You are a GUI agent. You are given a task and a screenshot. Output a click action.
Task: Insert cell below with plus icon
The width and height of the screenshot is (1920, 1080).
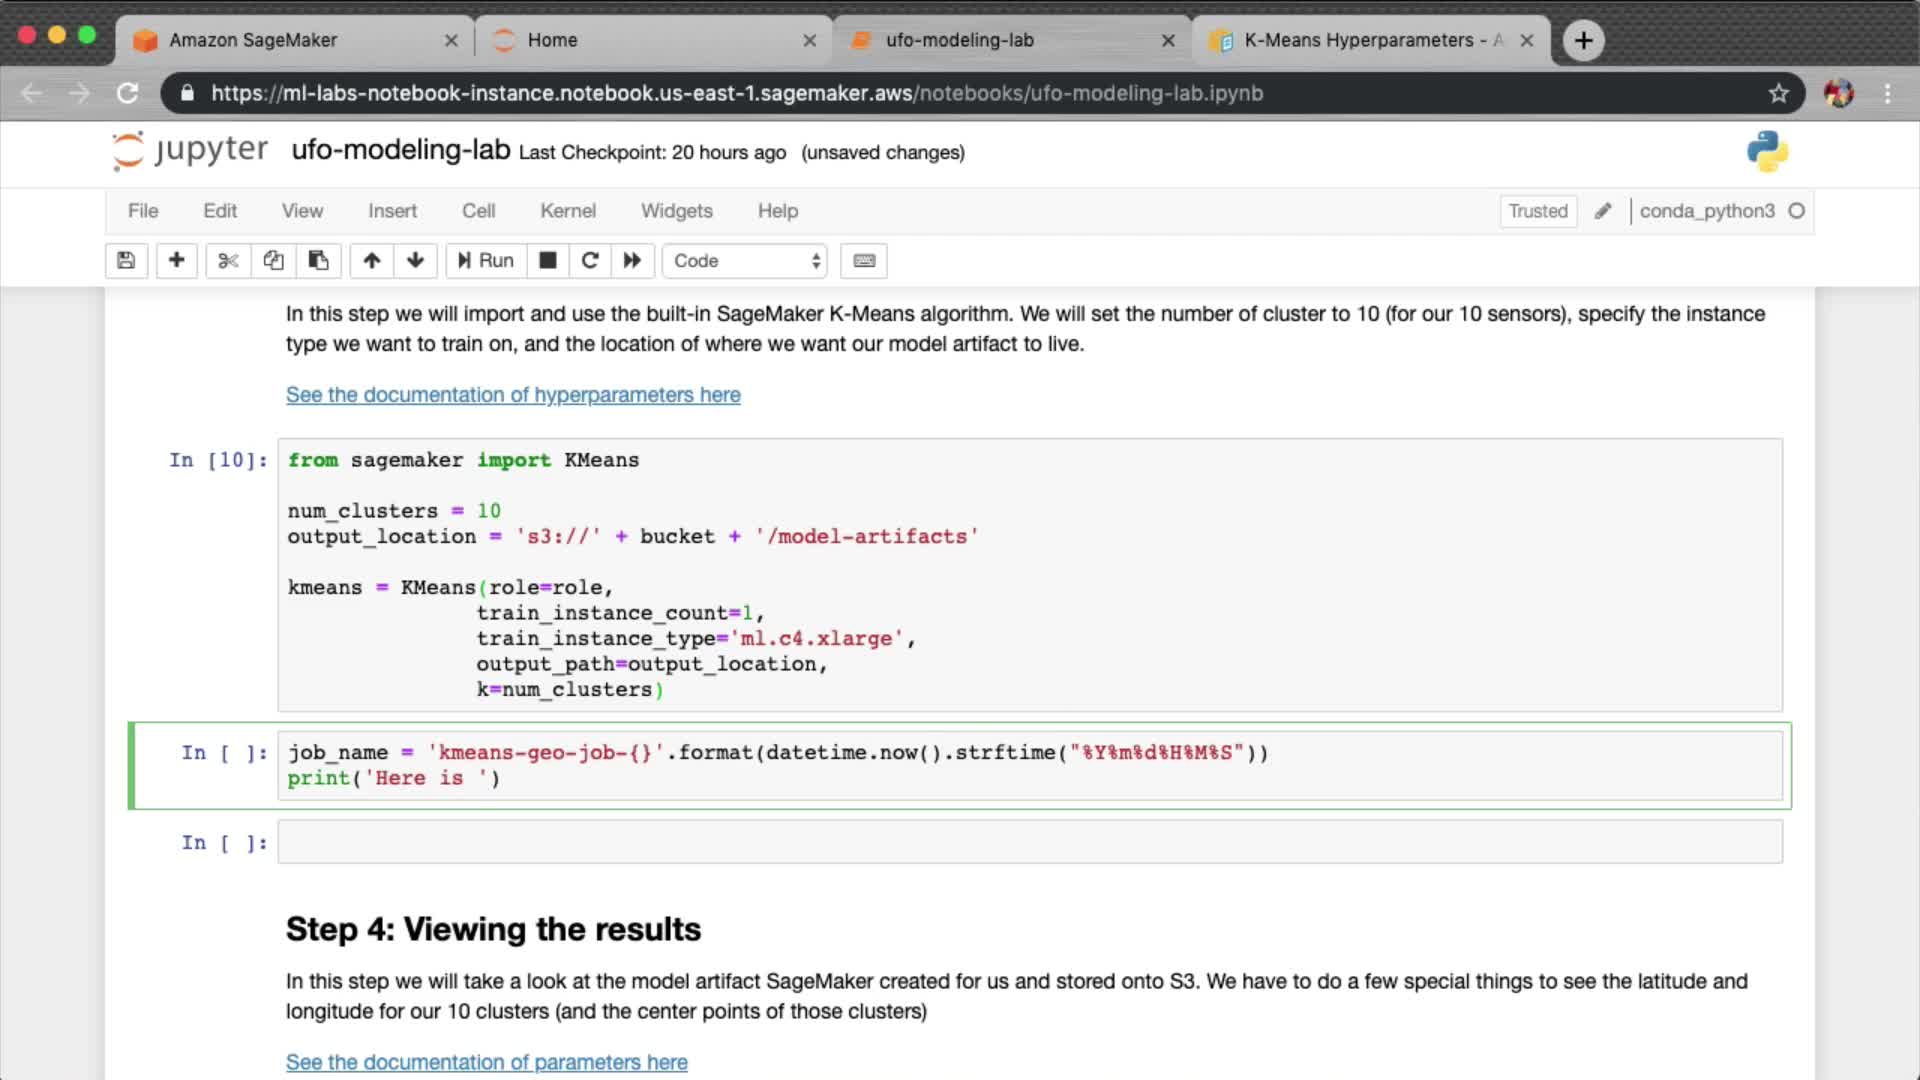click(x=176, y=261)
